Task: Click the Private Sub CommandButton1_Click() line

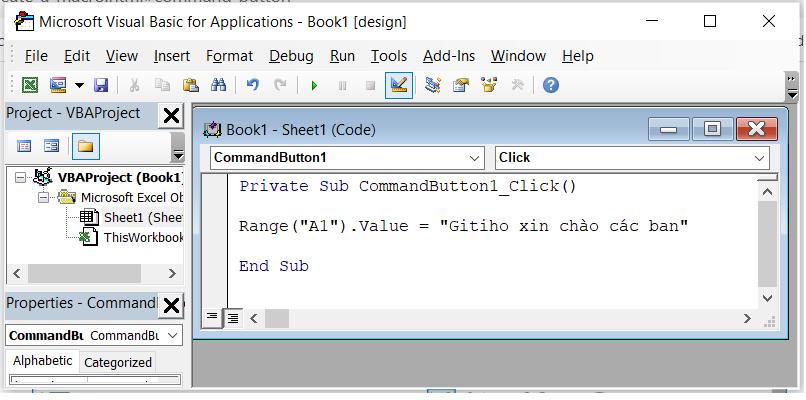Action: pyautogui.click(x=408, y=186)
